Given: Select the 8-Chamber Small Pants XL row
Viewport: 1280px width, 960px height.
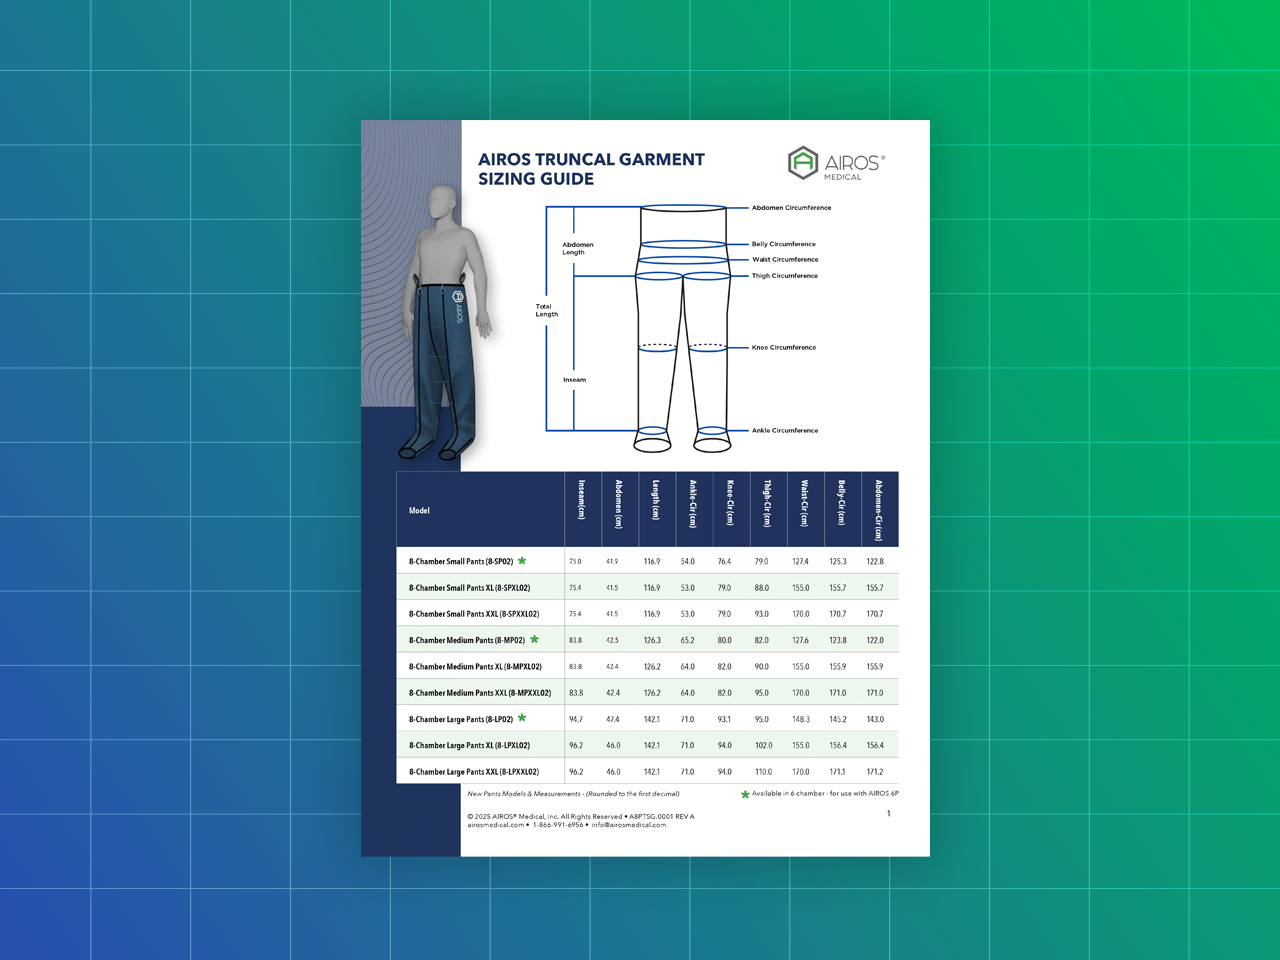Looking at the screenshot, I should coord(469,588).
